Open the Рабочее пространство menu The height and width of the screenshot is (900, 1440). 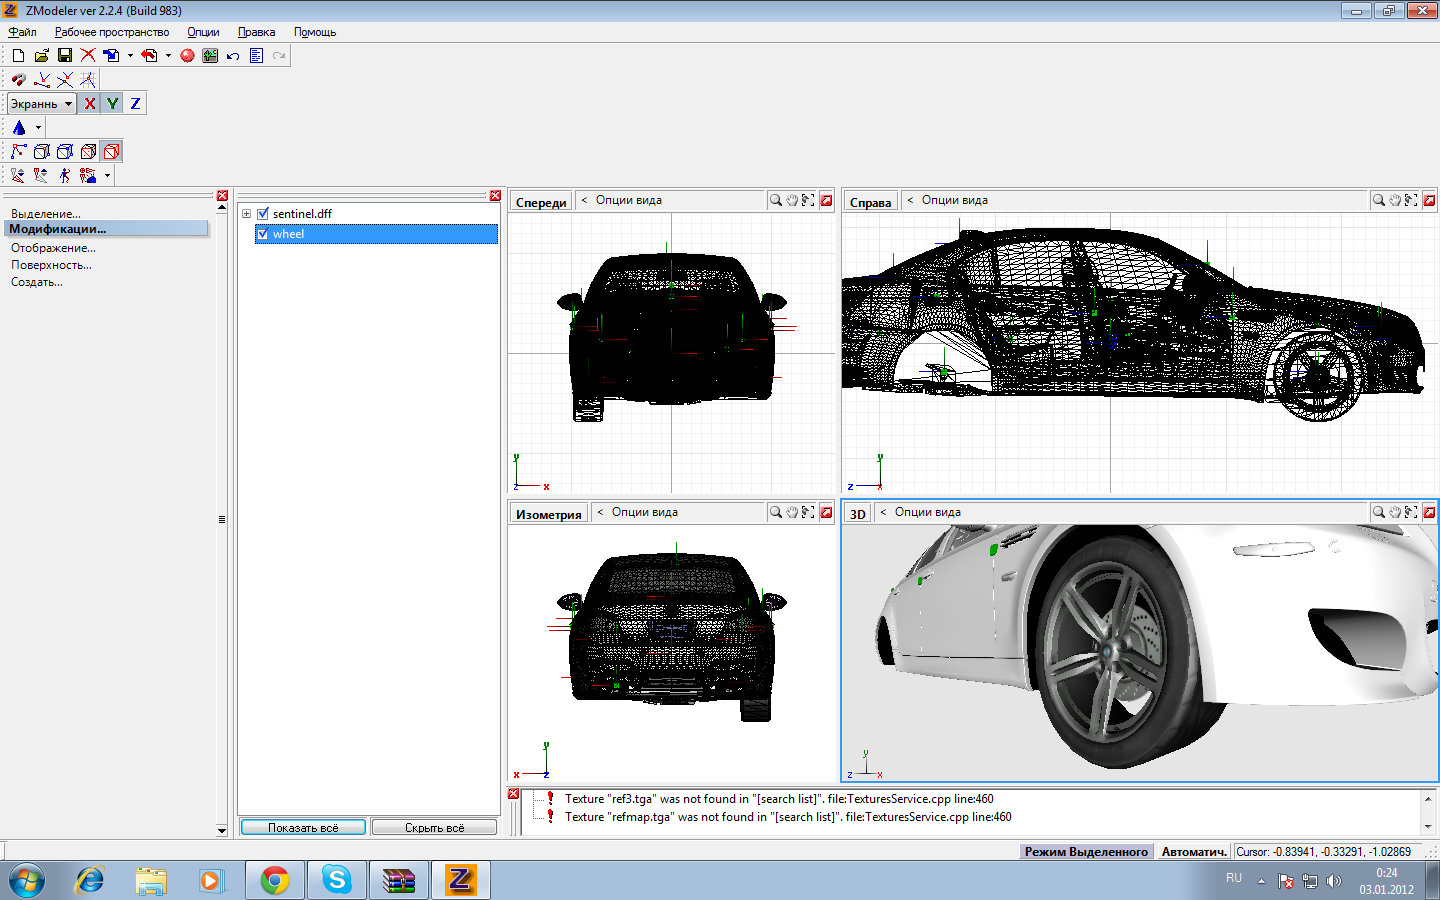click(112, 32)
